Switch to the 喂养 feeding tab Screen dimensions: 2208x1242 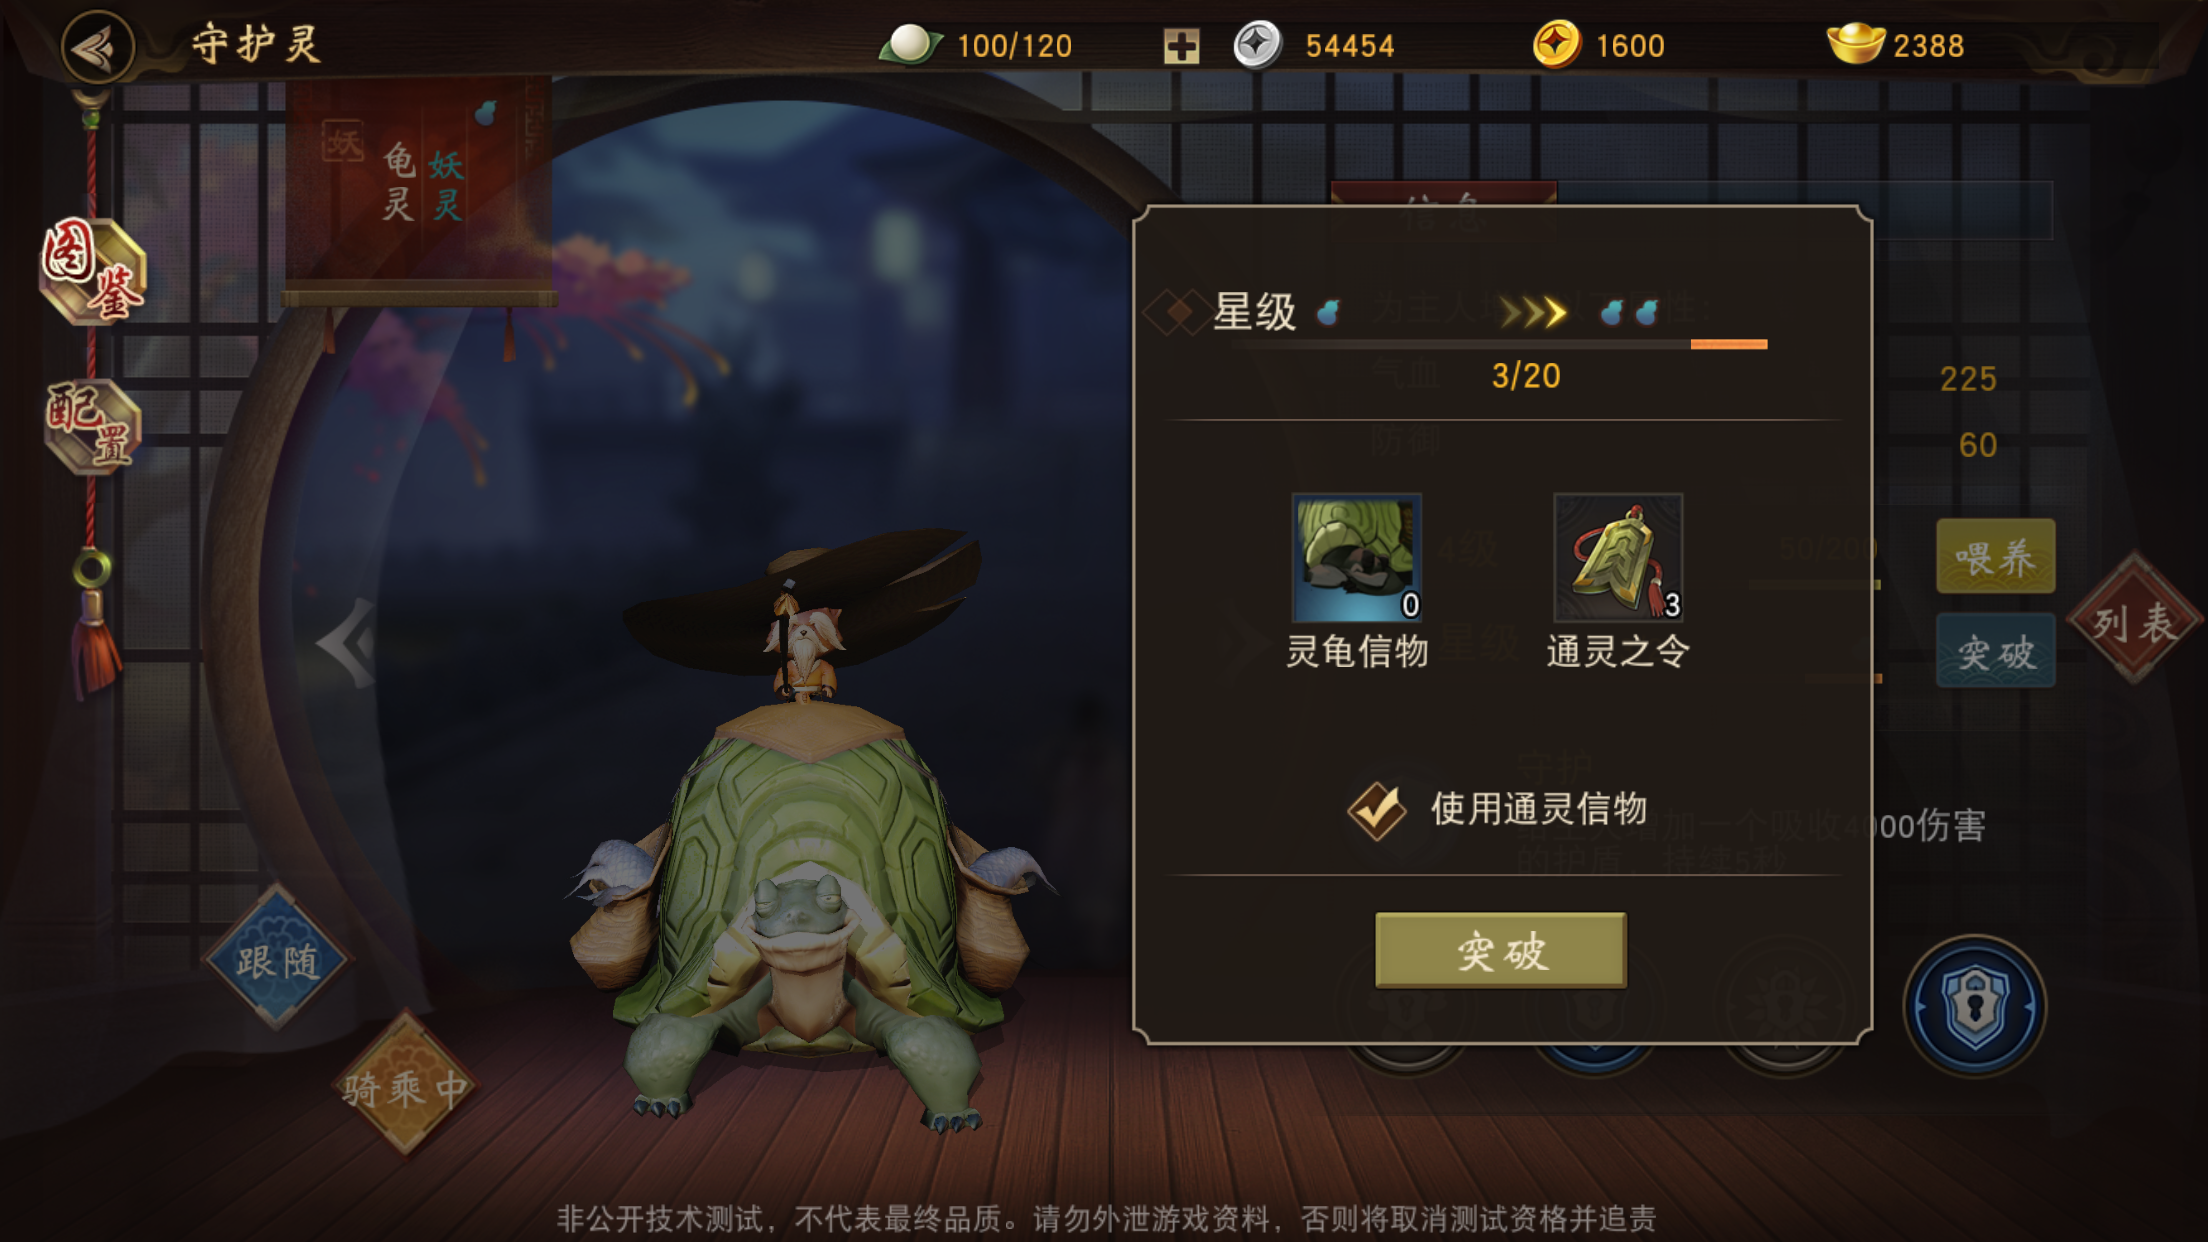tap(1995, 556)
